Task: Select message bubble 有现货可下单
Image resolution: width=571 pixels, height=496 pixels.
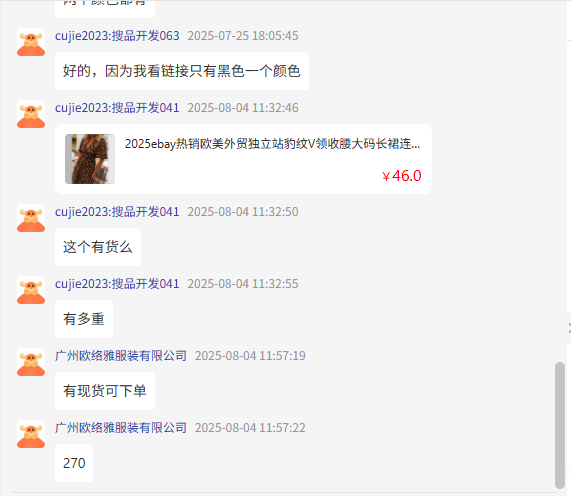Action: [x=105, y=391]
